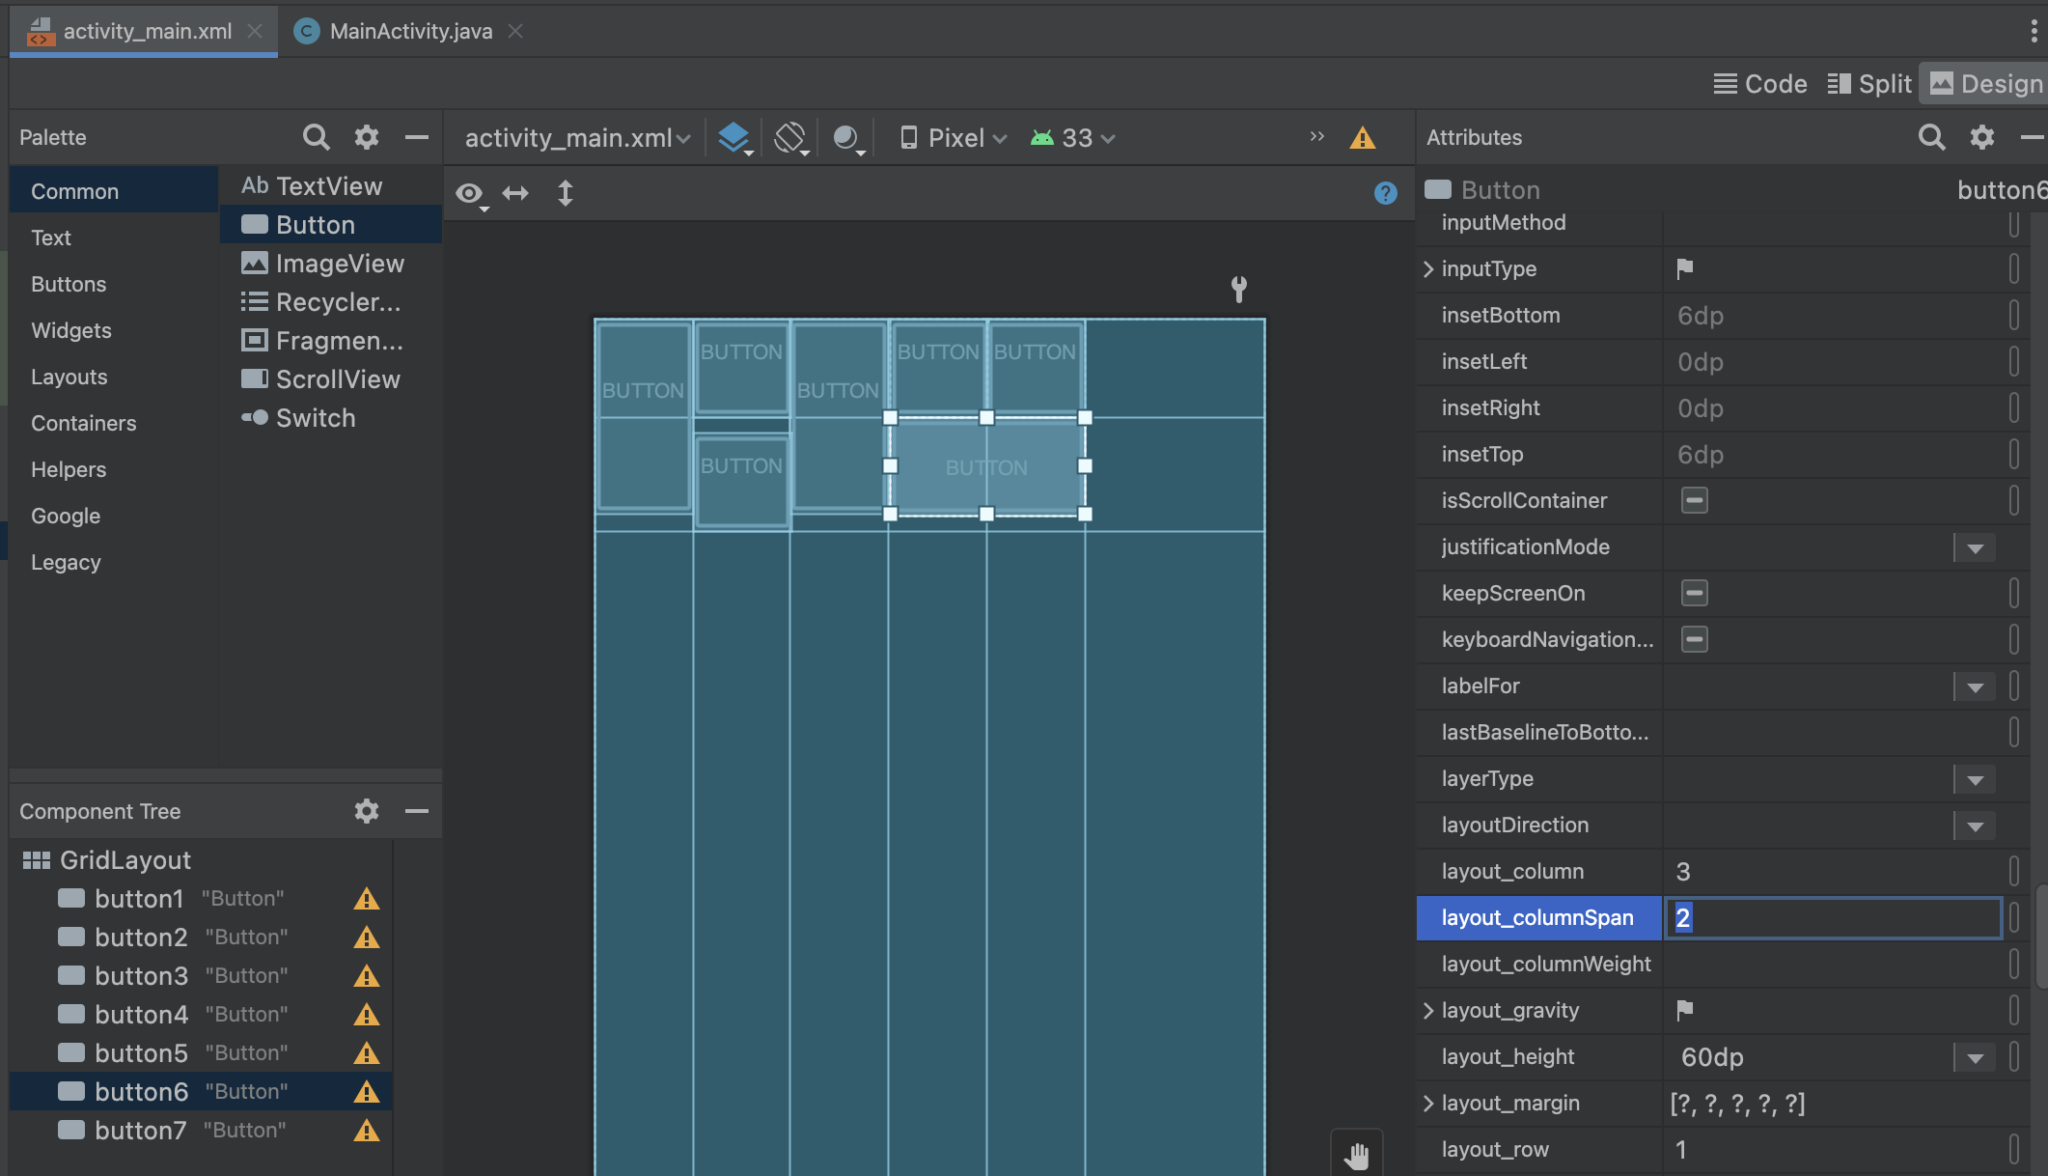Screen dimensions: 2048x1176
Task: Open API 33 version dropdown
Action: (x=1073, y=138)
